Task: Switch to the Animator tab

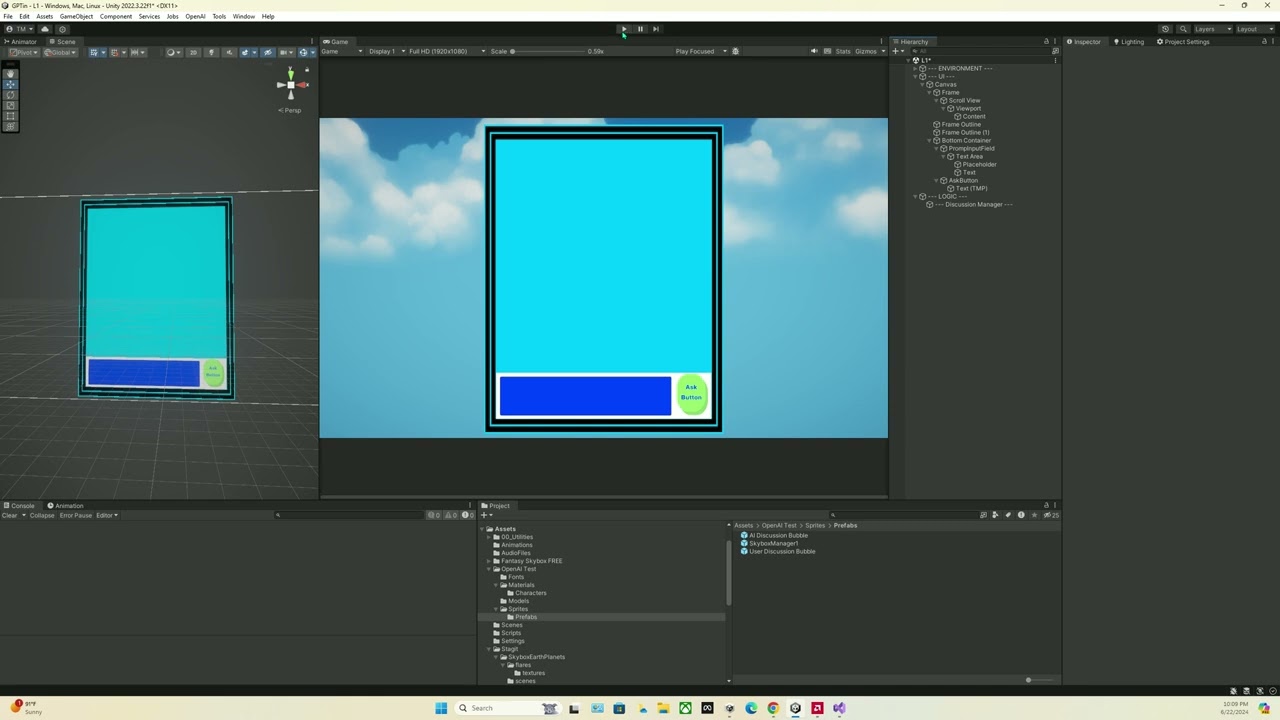Action: pyautogui.click(x=21, y=42)
